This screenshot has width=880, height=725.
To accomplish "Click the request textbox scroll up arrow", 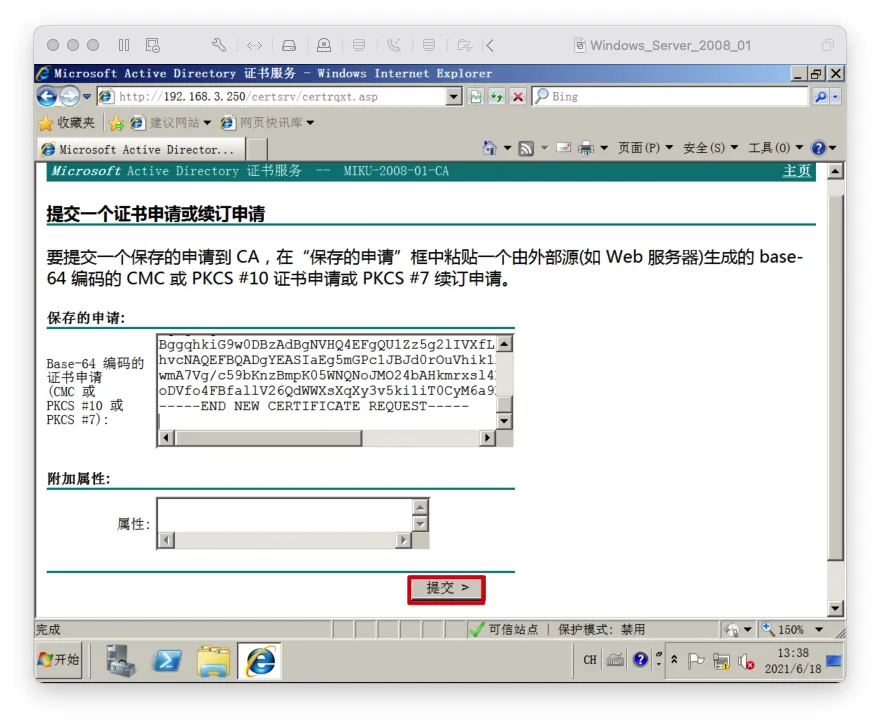I will coord(505,343).
